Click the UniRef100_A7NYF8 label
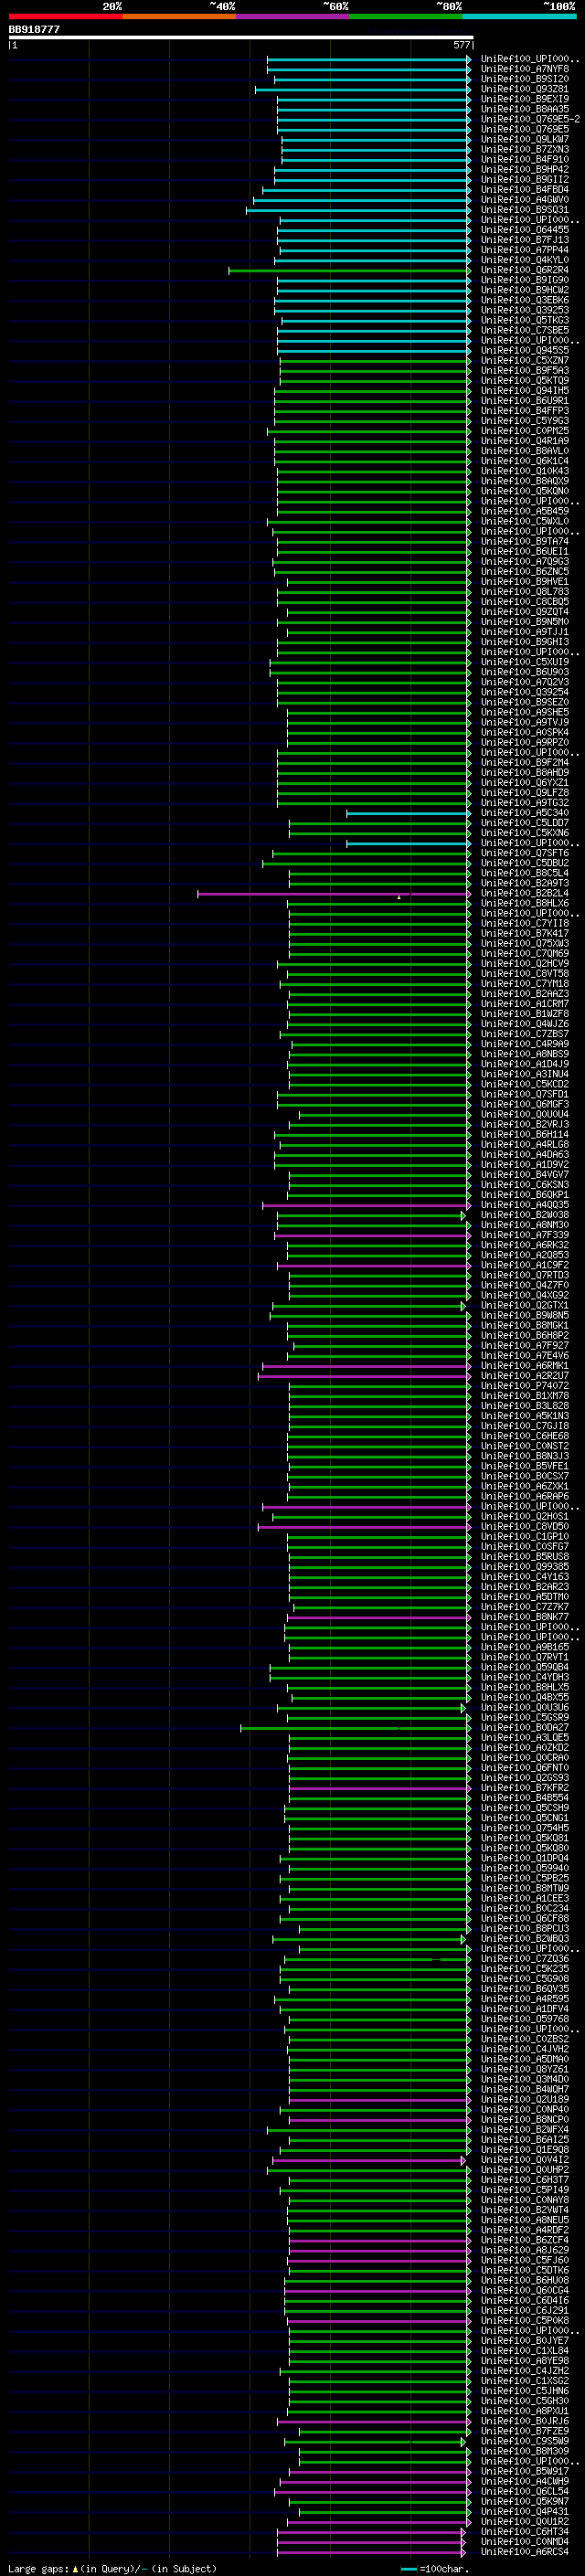Viewport: 585px width, 2576px height. (525, 69)
